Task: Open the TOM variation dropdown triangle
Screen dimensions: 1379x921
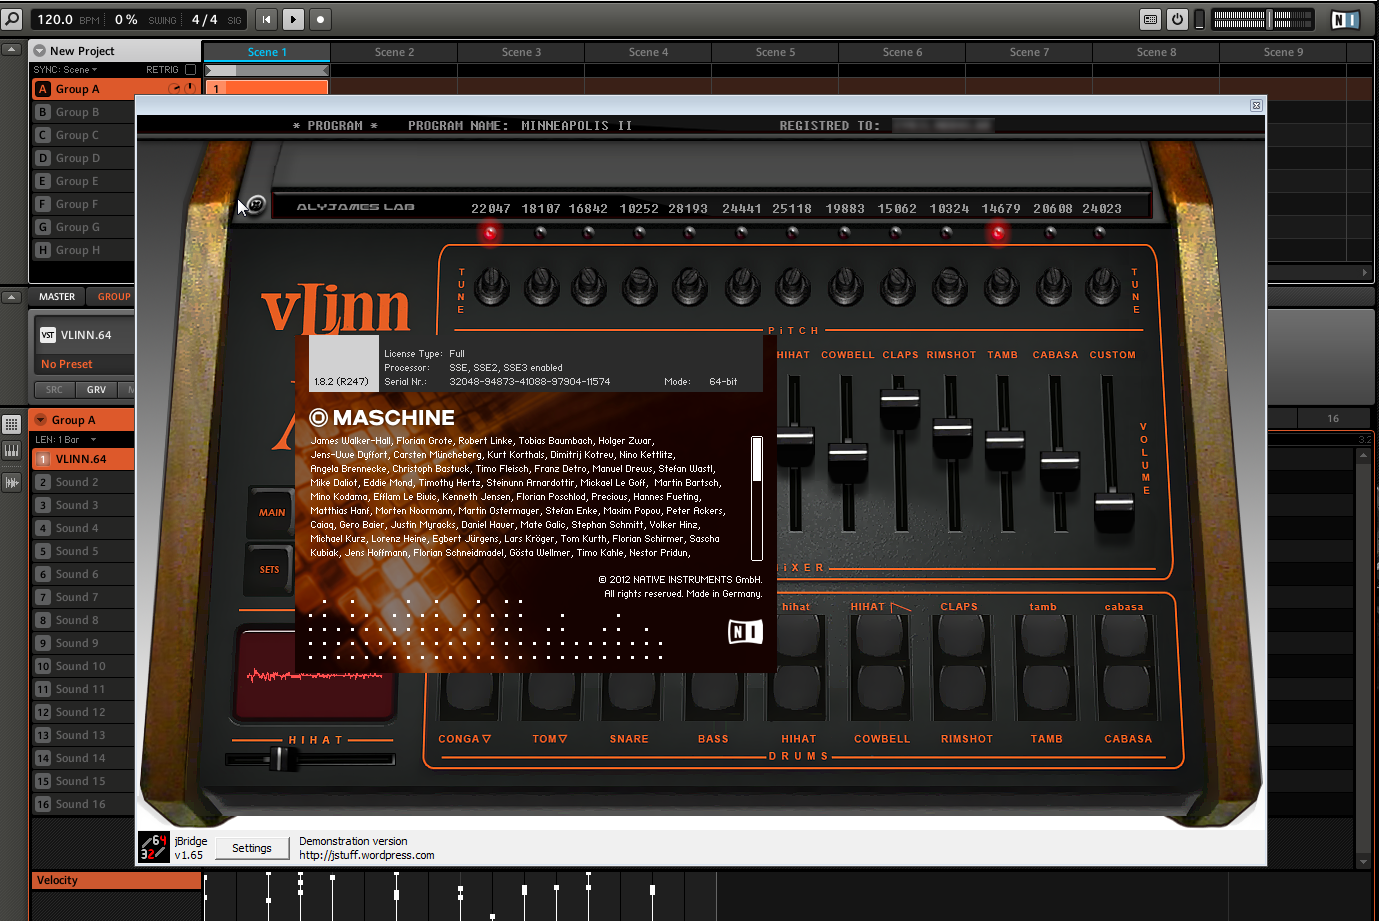Action: click(x=563, y=739)
